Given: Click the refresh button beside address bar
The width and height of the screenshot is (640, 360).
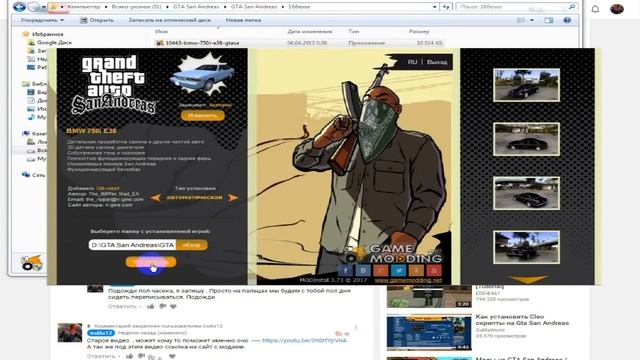Looking at the screenshot, I should point(446,7).
